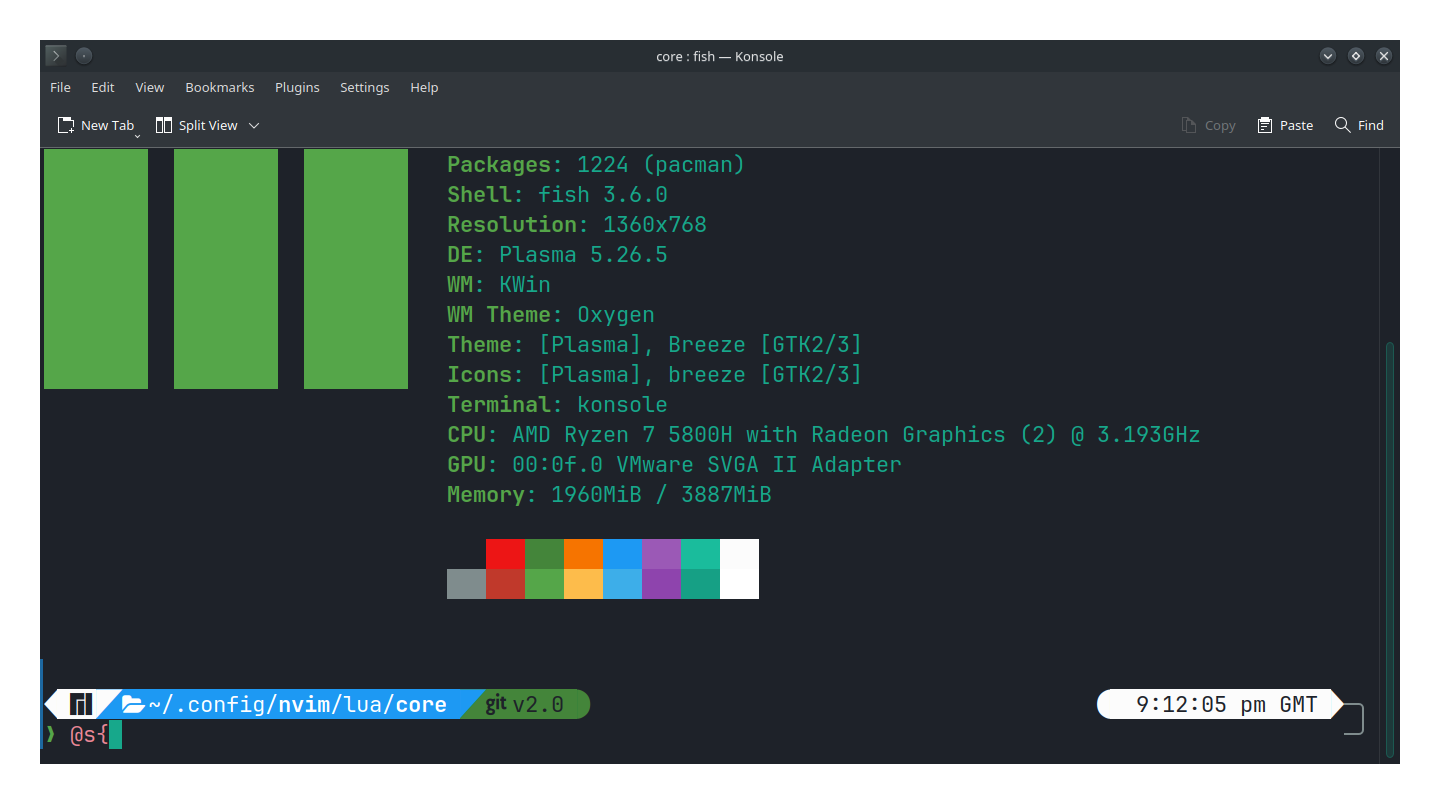The image size is (1440, 804).
Task: Toggle the keep-above diamond button in the title bar
Action: click(x=1356, y=56)
